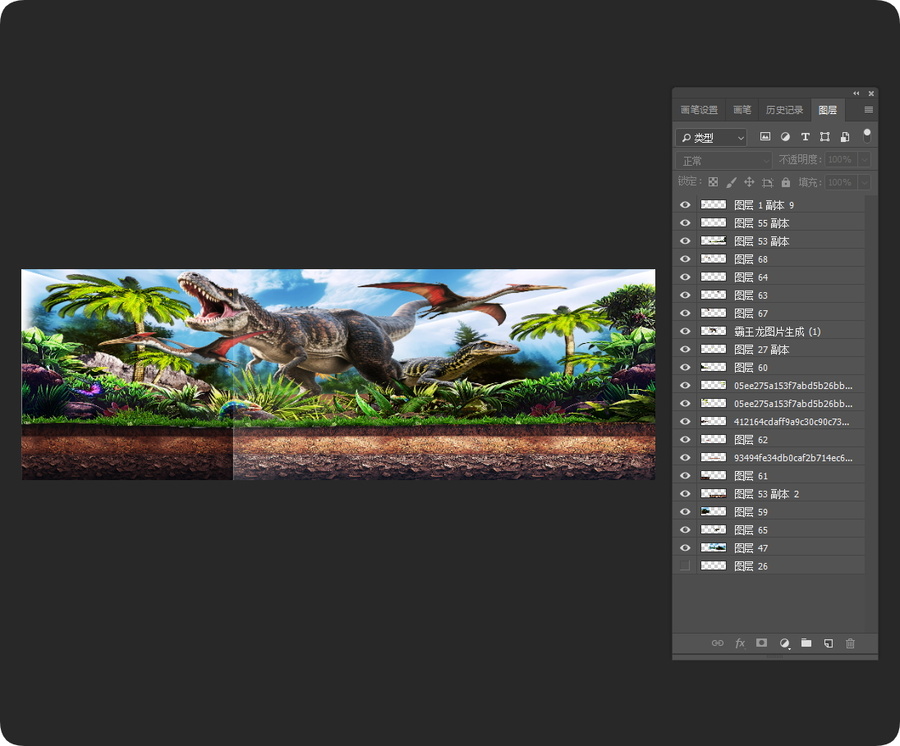Lock artboard nesting icon

[x=767, y=182]
